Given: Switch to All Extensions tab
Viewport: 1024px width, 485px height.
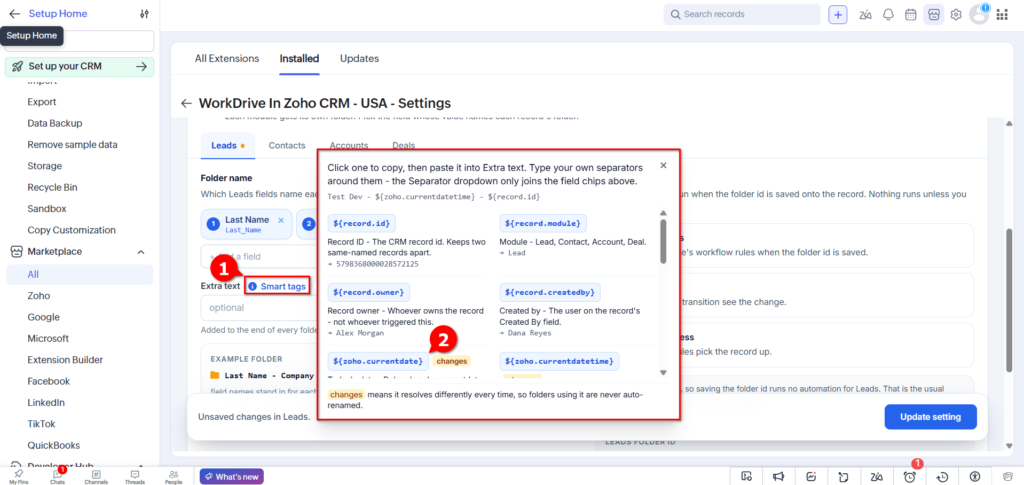Looking at the screenshot, I should 227,58.
